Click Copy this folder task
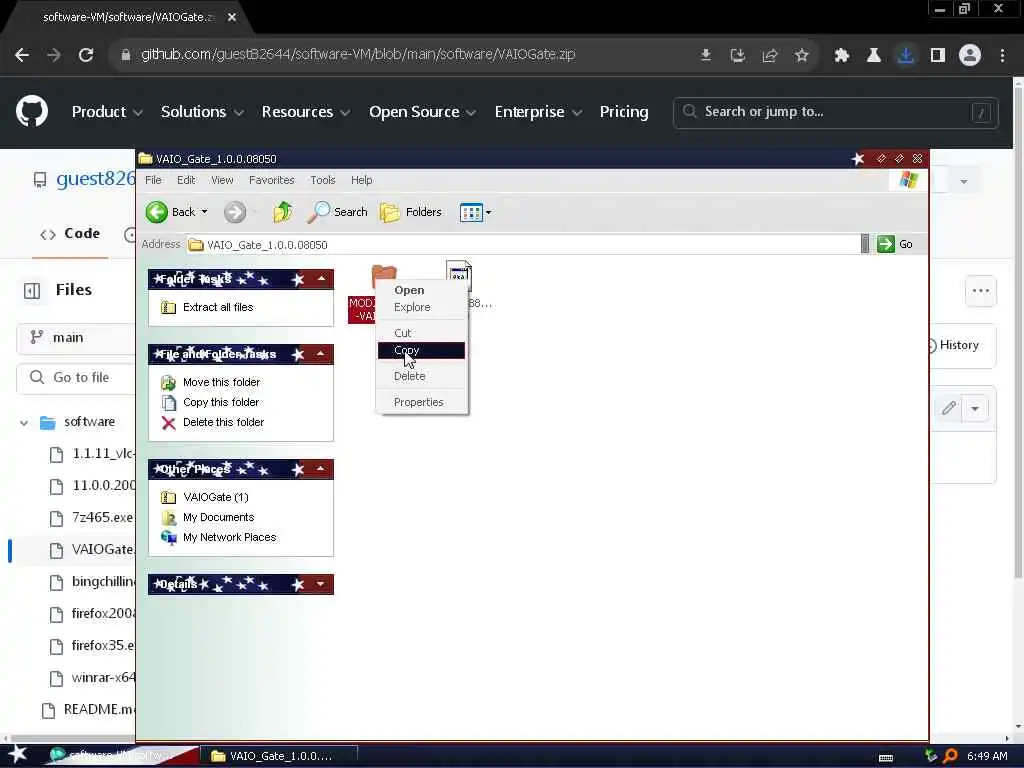 pos(221,402)
